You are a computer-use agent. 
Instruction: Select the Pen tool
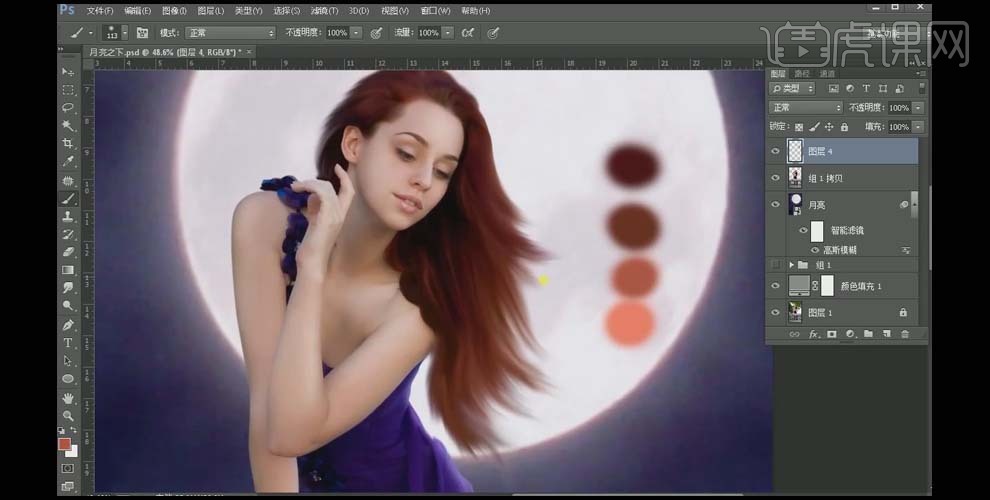click(68, 325)
